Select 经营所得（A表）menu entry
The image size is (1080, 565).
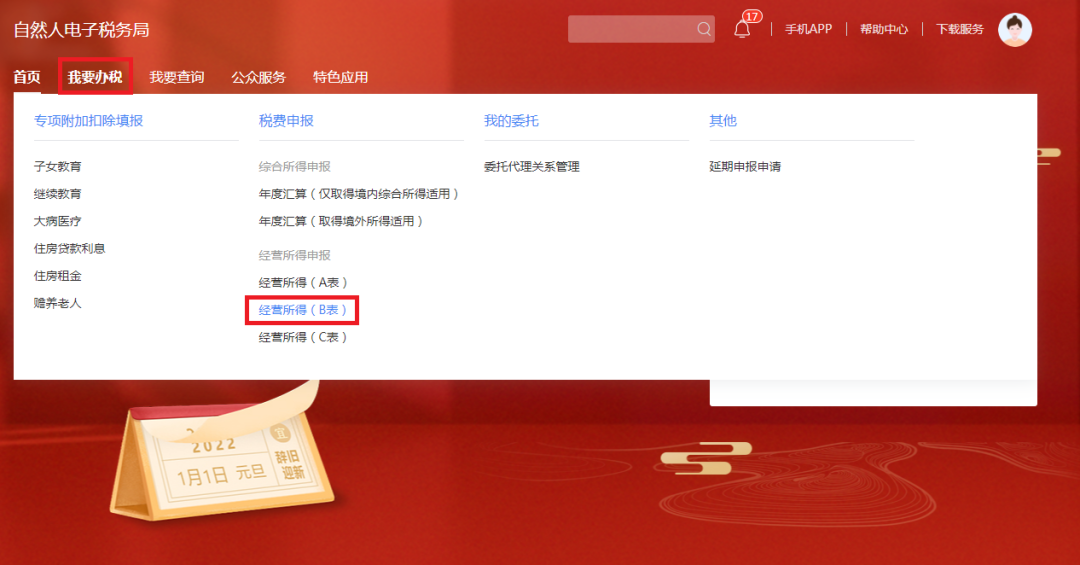click(302, 282)
